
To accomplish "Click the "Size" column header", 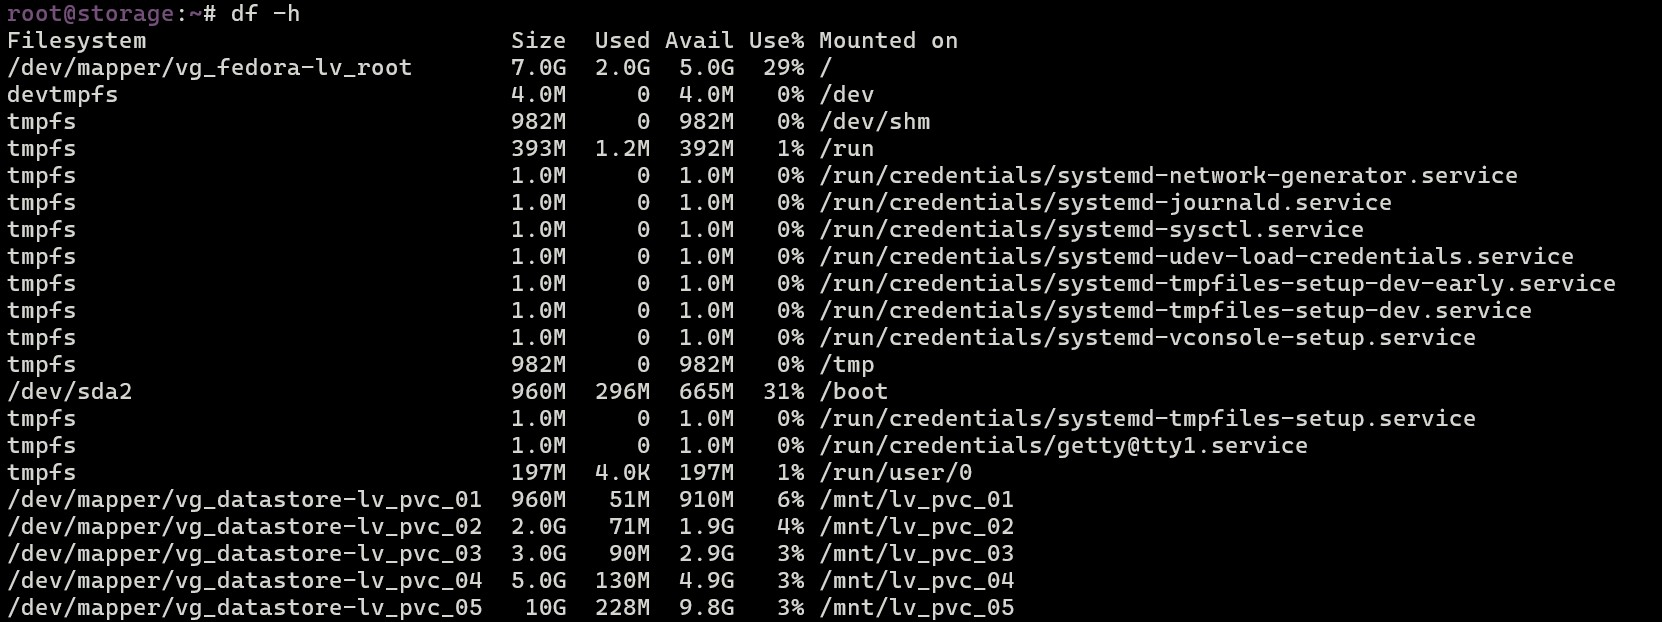I will pyautogui.click(x=538, y=41).
